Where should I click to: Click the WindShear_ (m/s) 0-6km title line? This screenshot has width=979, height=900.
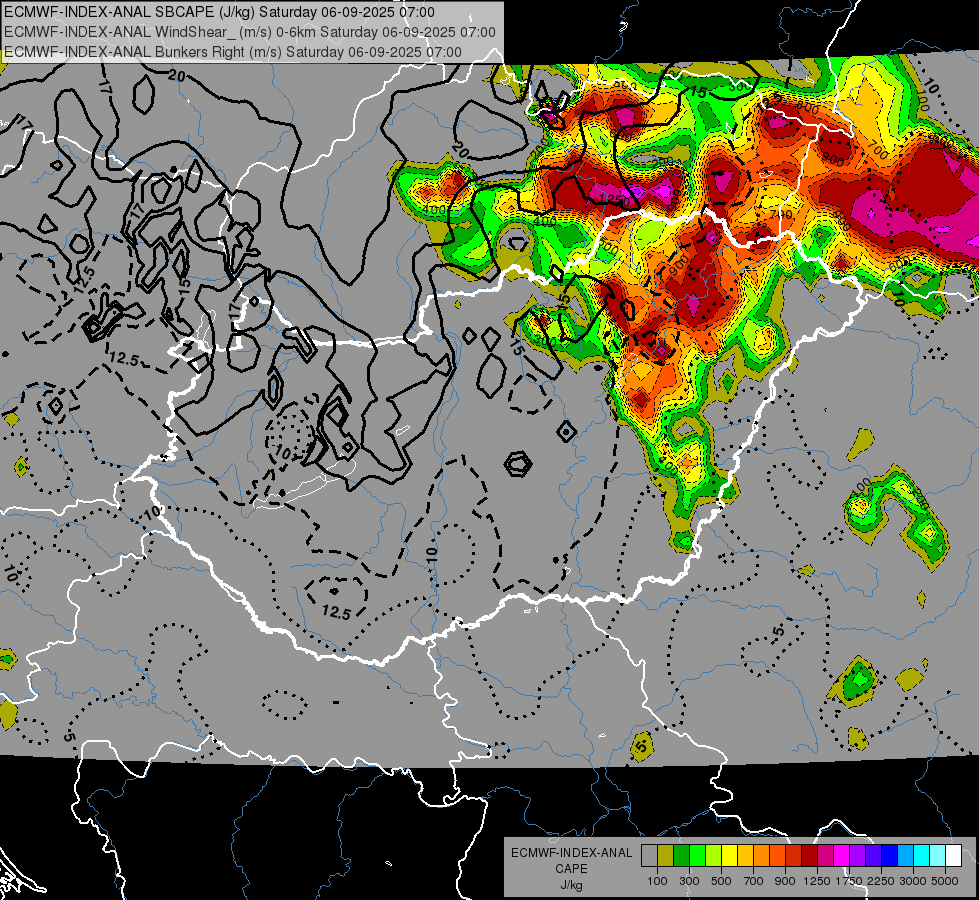tap(250, 32)
